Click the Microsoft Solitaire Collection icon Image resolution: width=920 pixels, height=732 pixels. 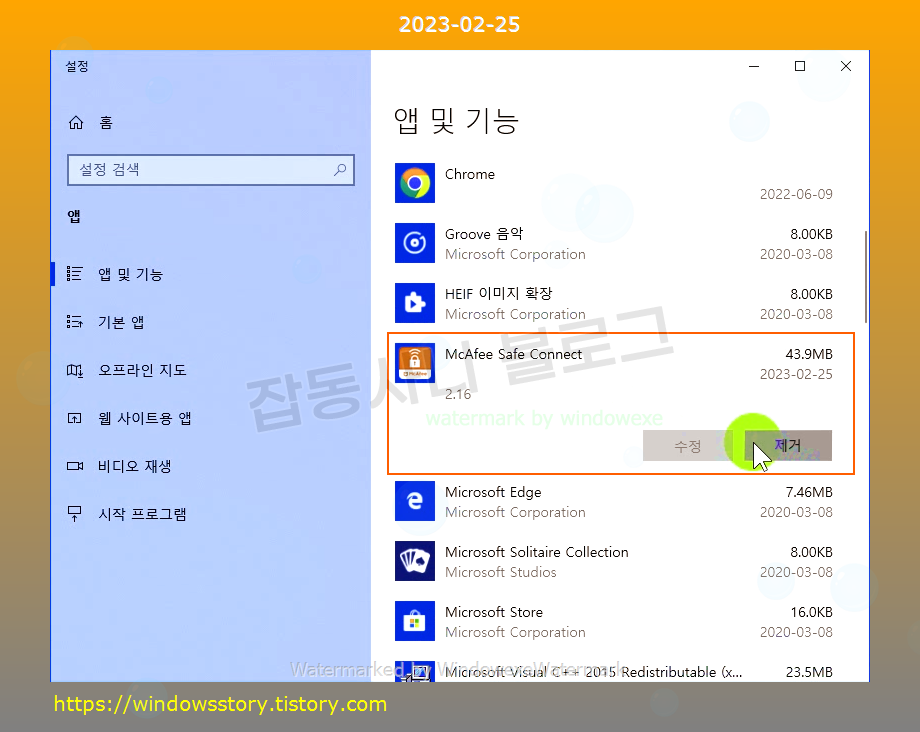tap(415, 561)
